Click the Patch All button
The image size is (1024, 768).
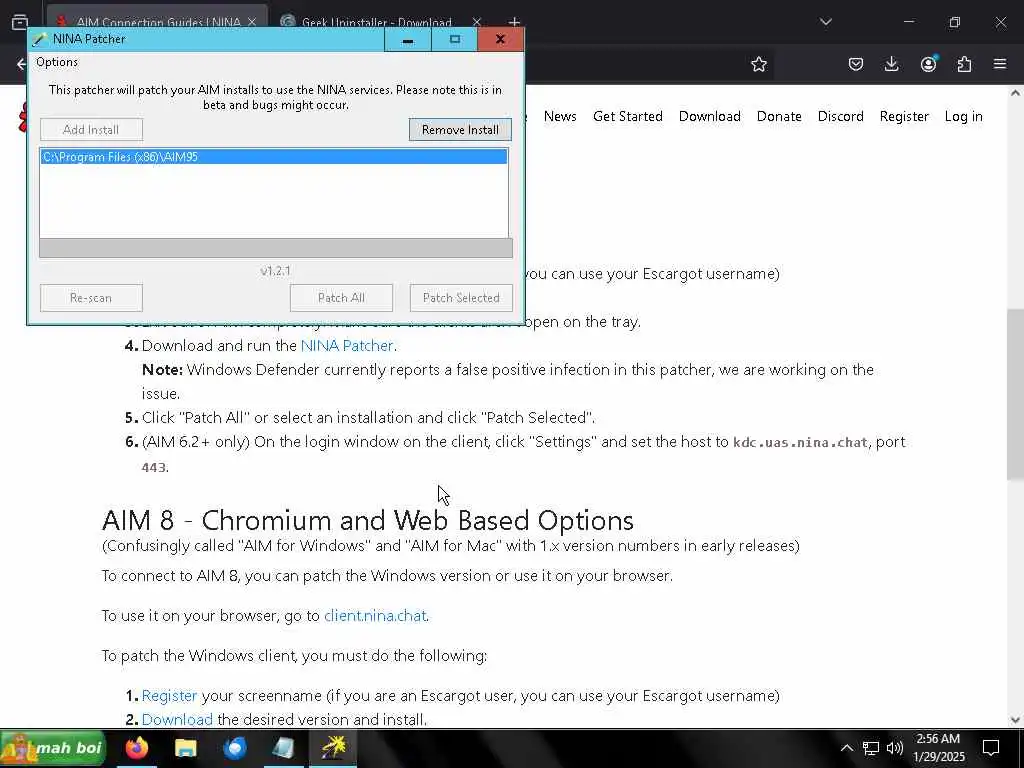click(341, 298)
